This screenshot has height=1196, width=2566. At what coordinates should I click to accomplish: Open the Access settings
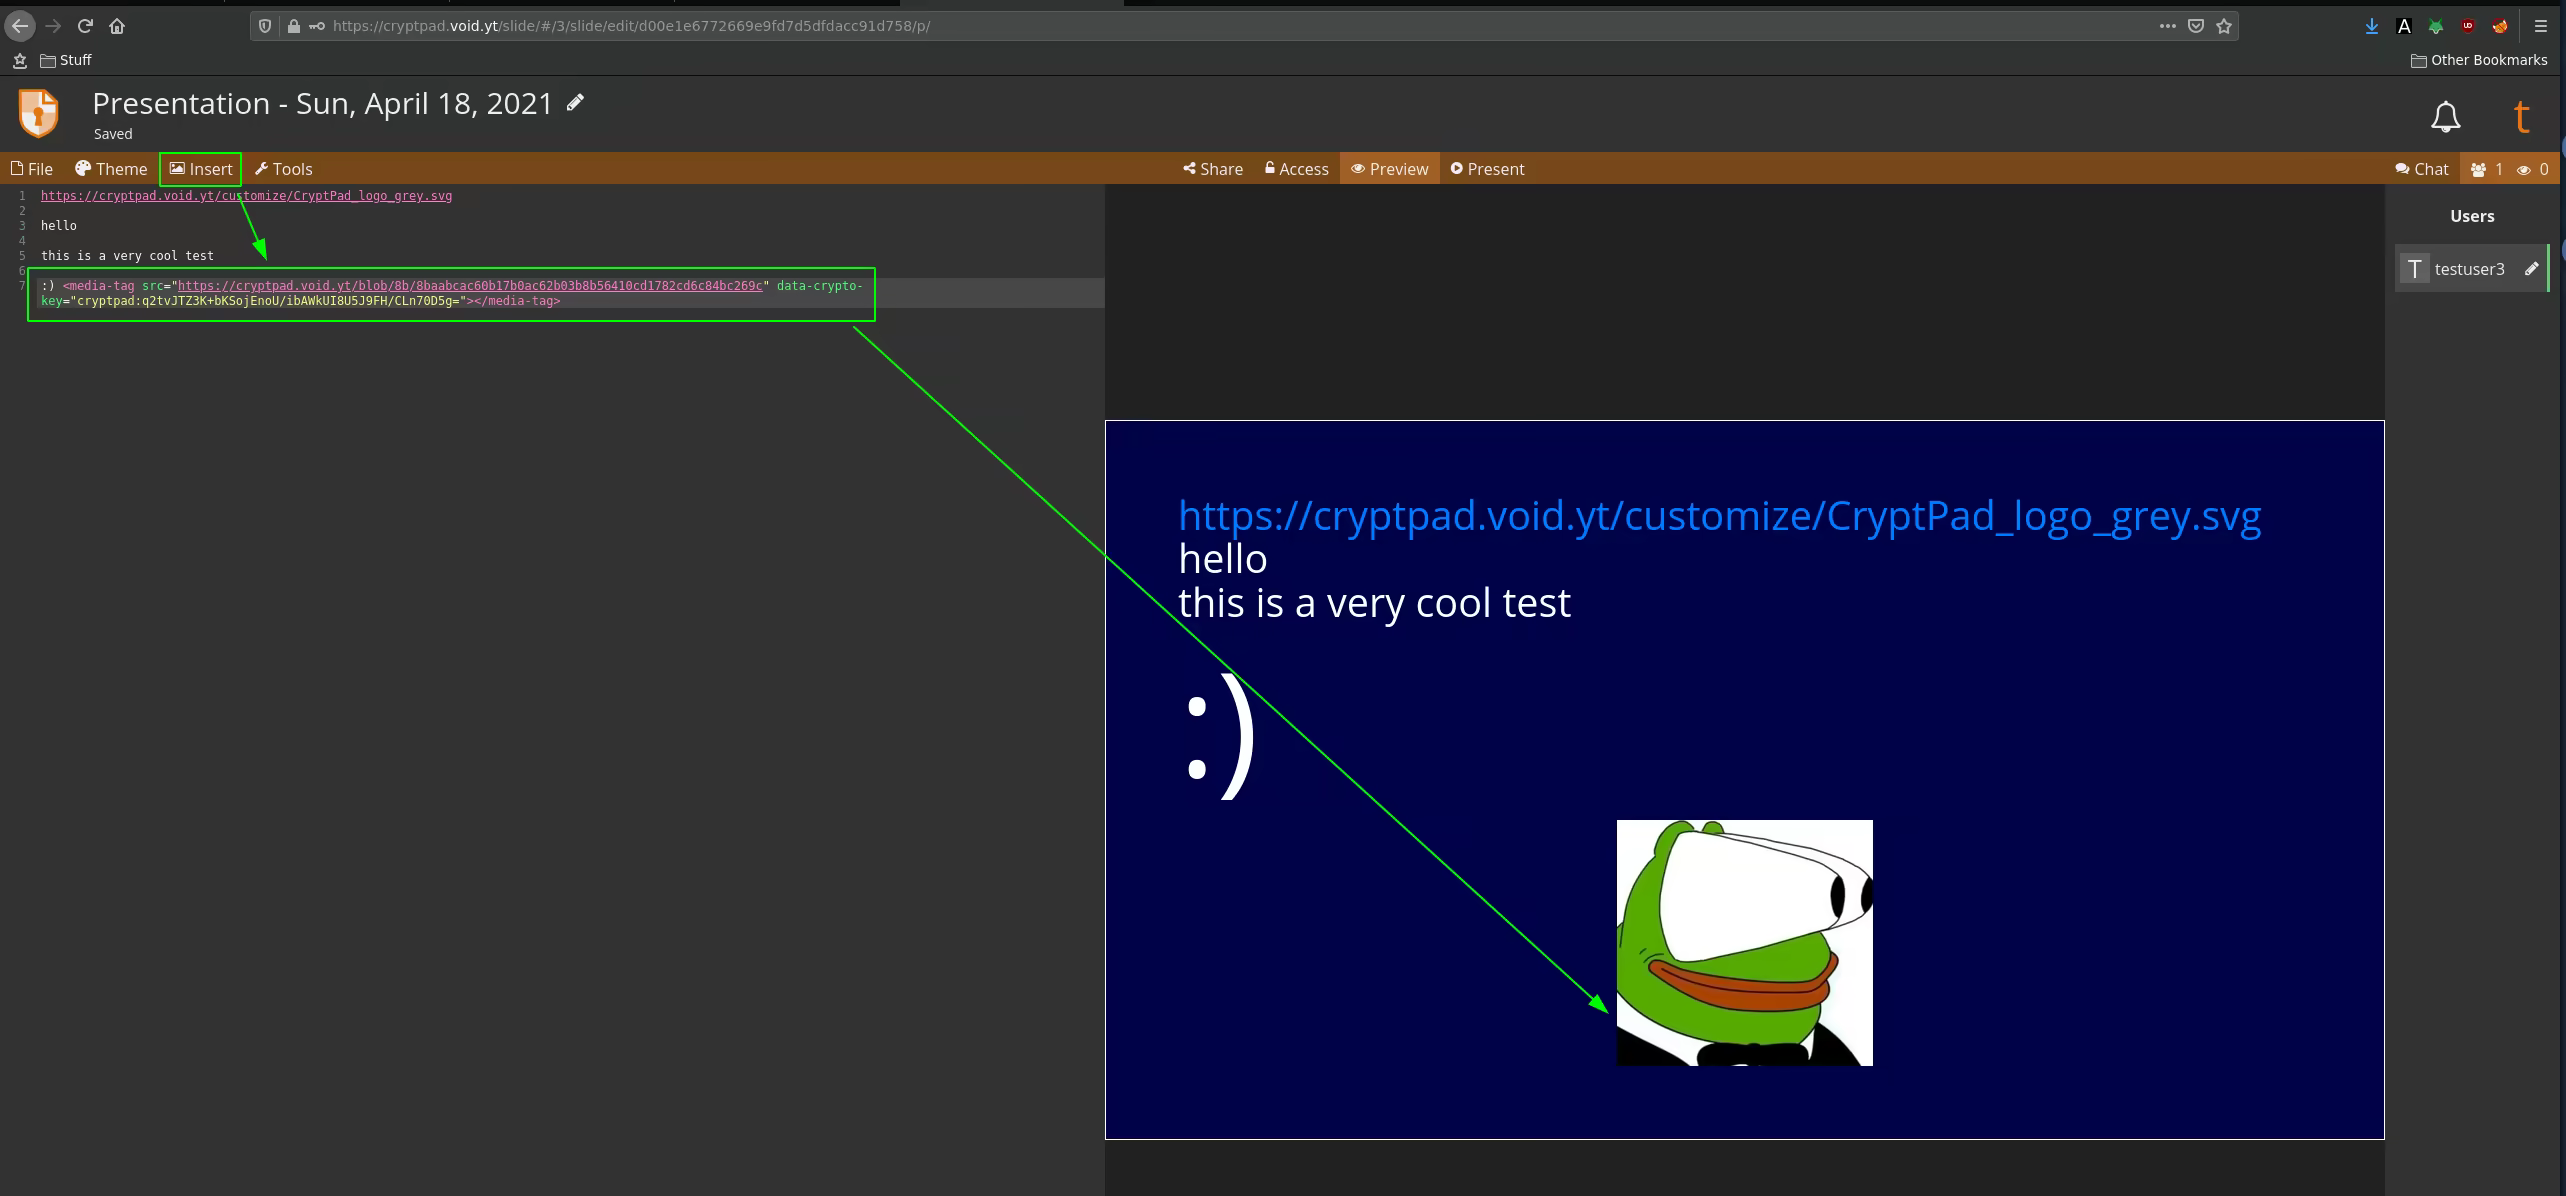[x=1297, y=169]
